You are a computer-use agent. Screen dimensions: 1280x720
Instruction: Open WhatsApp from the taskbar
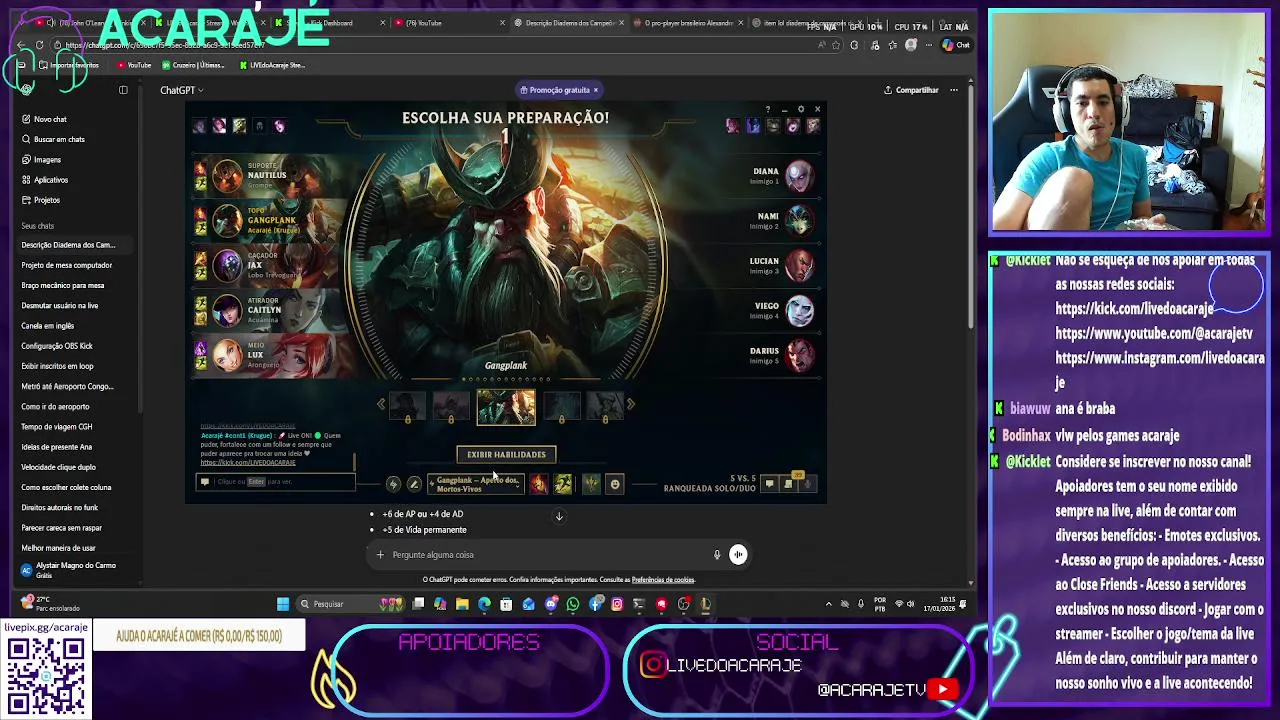tap(573, 604)
